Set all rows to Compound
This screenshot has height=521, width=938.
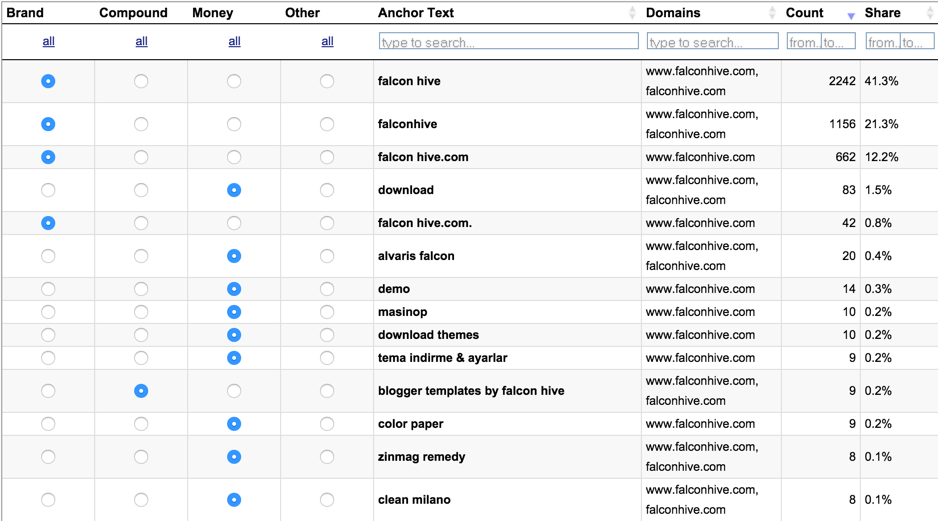pos(141,41)
